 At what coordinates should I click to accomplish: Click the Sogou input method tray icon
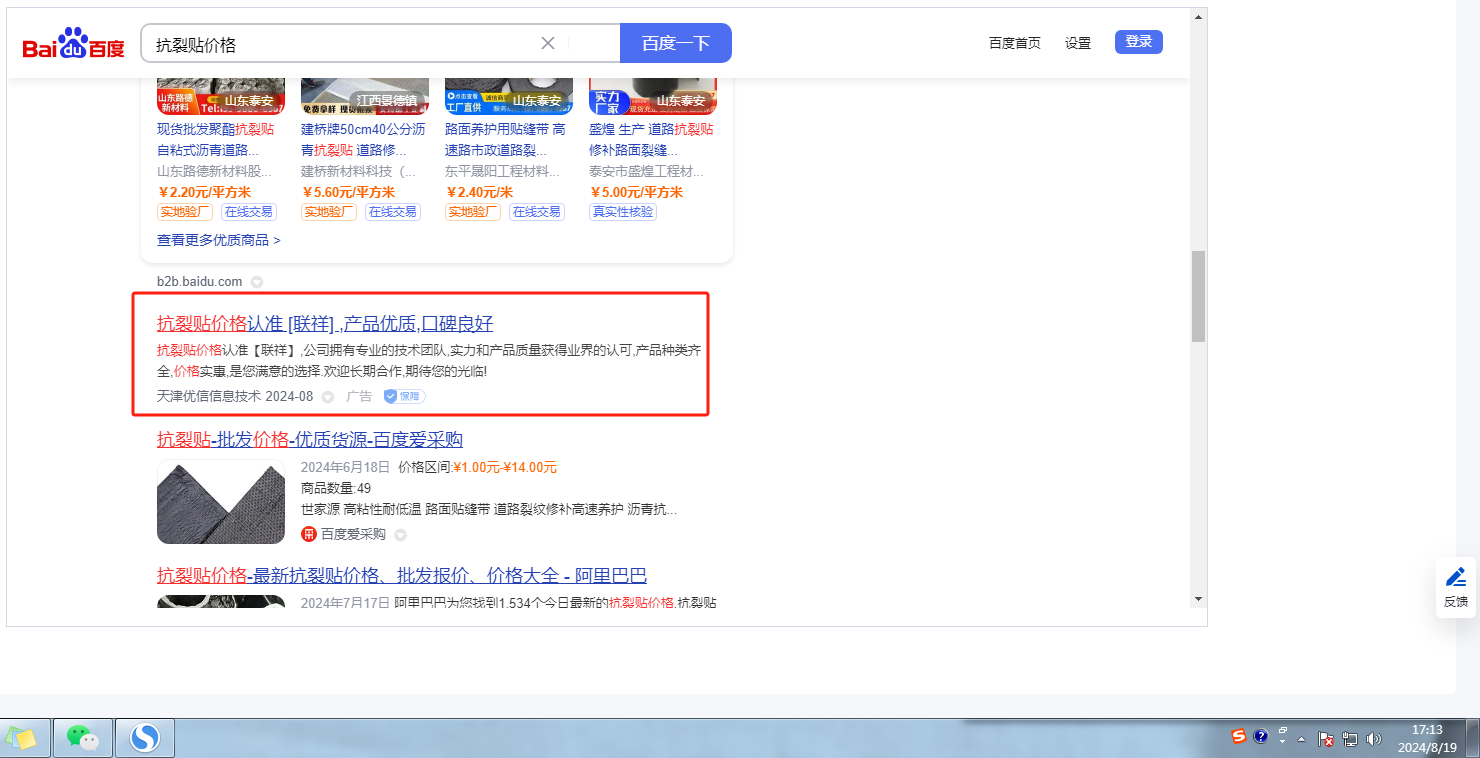pyautogui.click(x=1240, y=736)
